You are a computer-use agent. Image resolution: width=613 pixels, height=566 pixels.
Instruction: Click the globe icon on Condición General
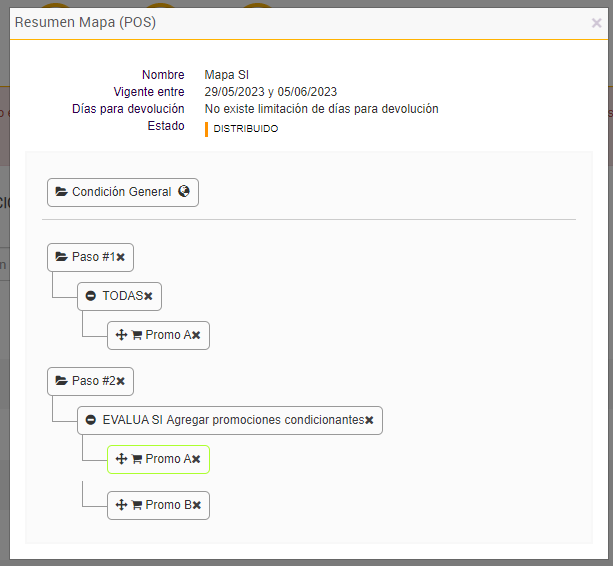click(184, 192)
